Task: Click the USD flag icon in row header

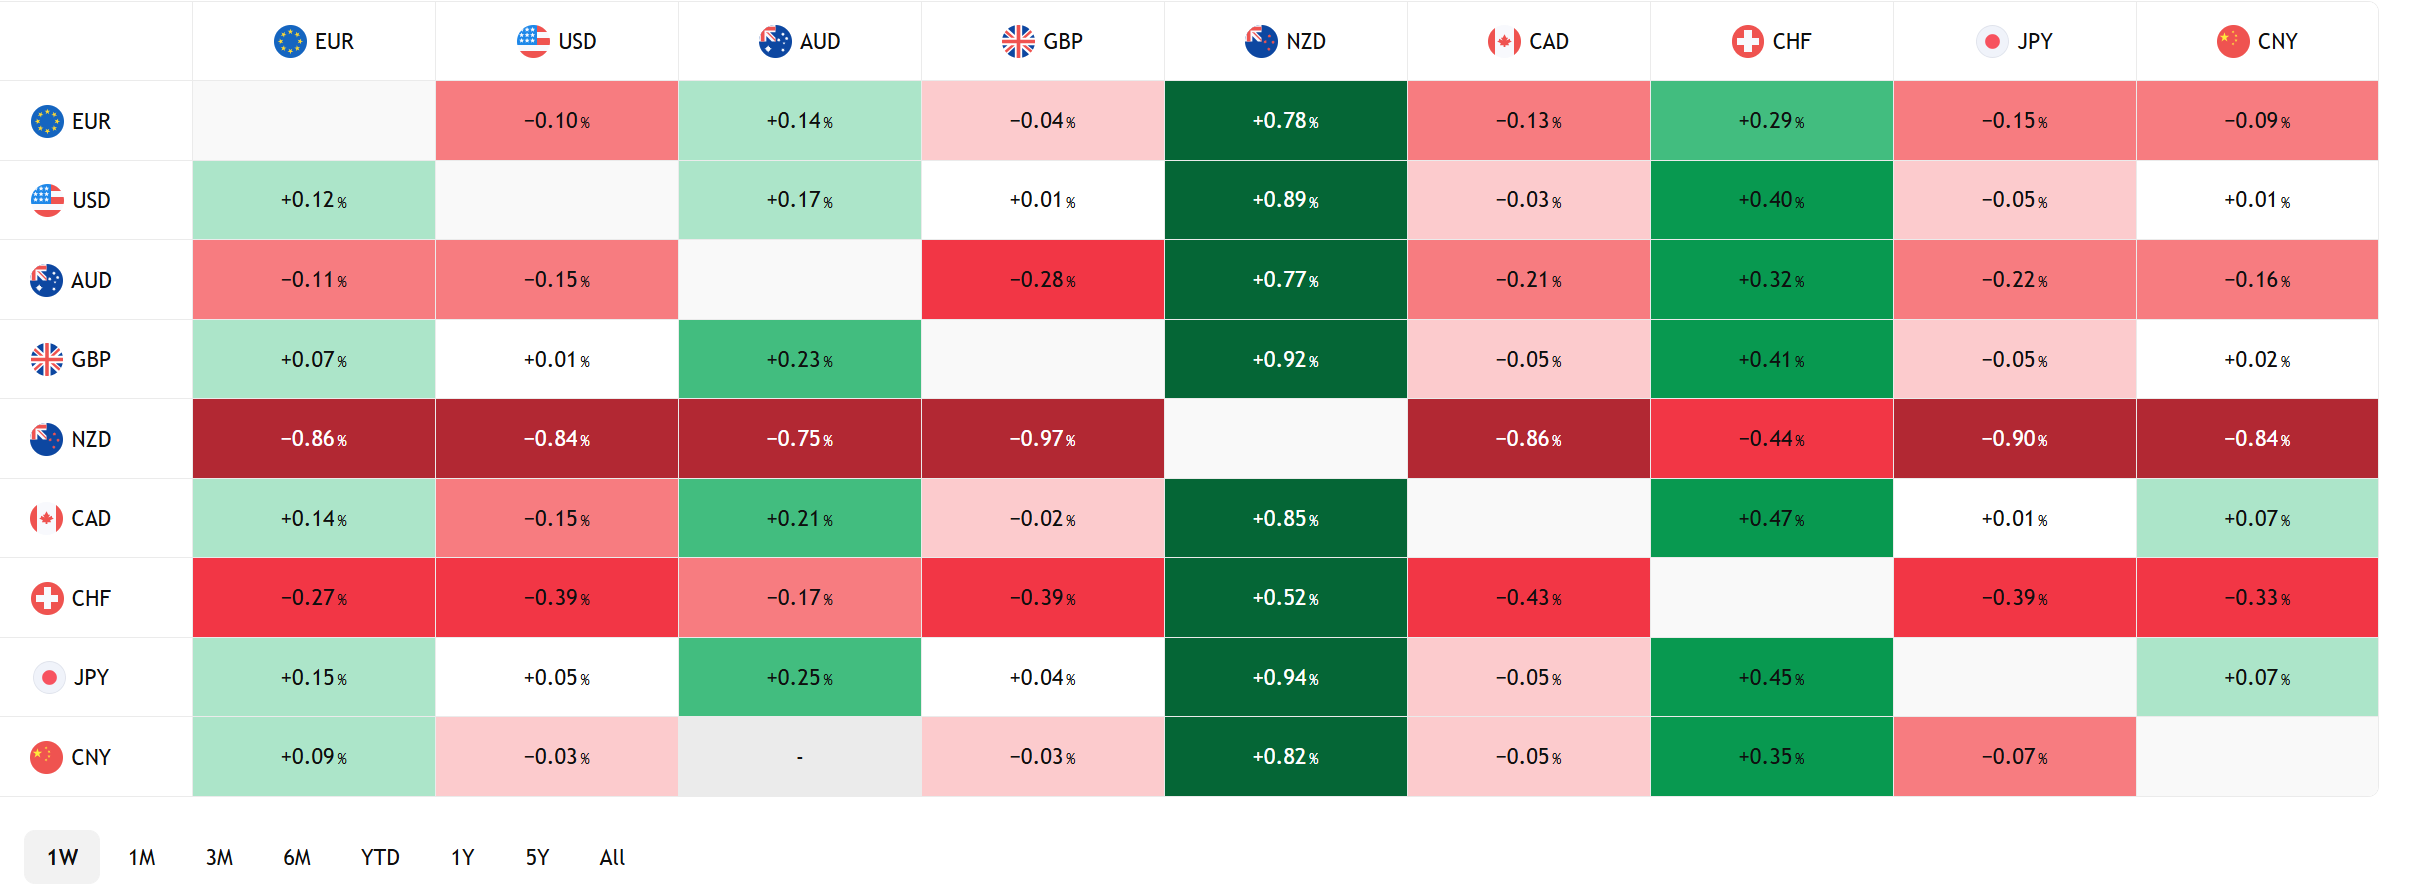Action: (x=47, y=200)
